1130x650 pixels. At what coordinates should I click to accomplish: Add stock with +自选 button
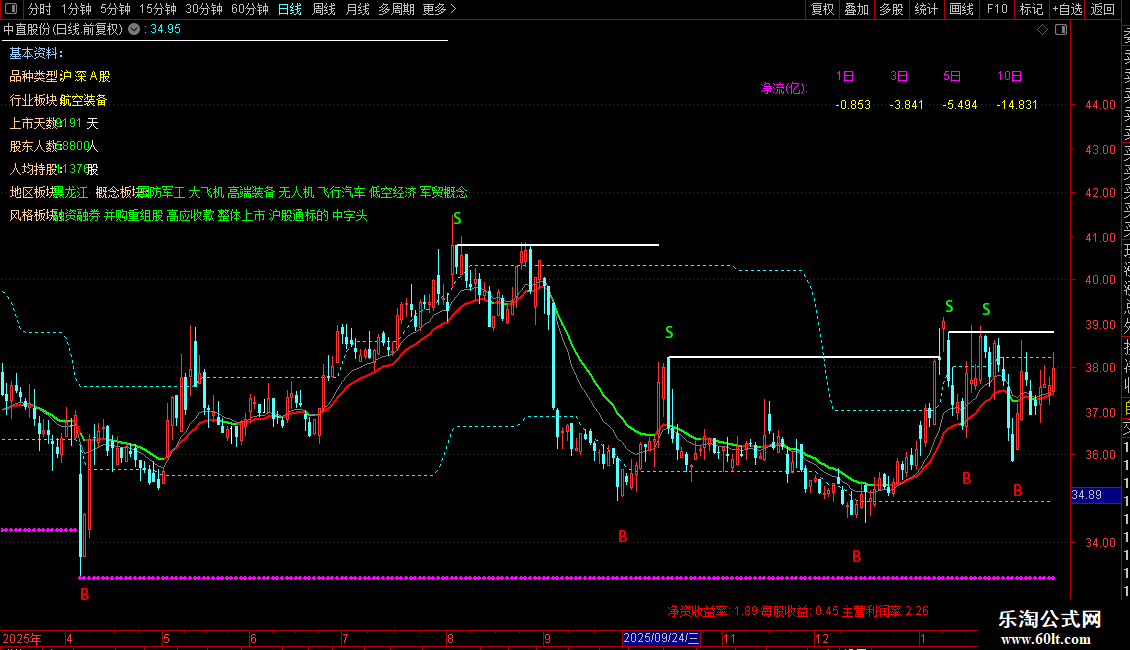[x=1067, y=9]
